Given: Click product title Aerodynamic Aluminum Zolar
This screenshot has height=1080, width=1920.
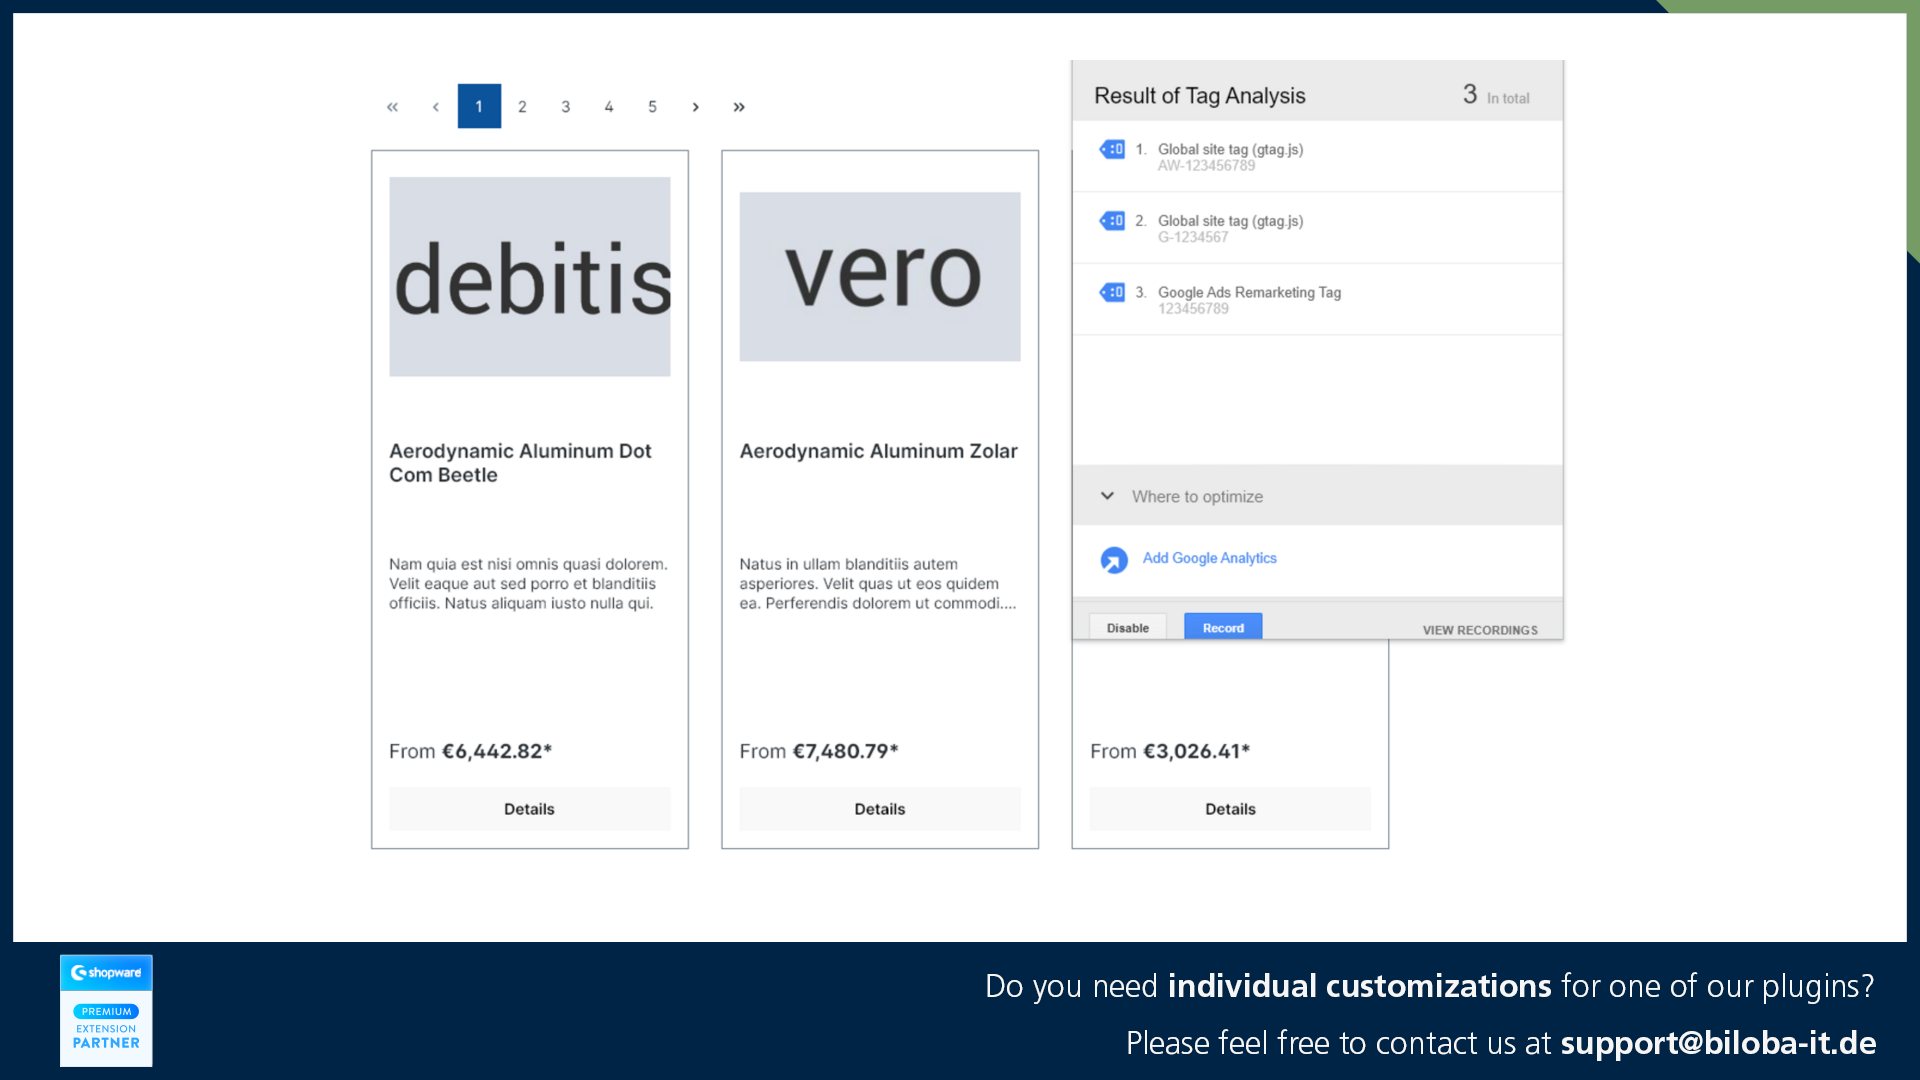Looking at the screenshot, I should (879, 451).
